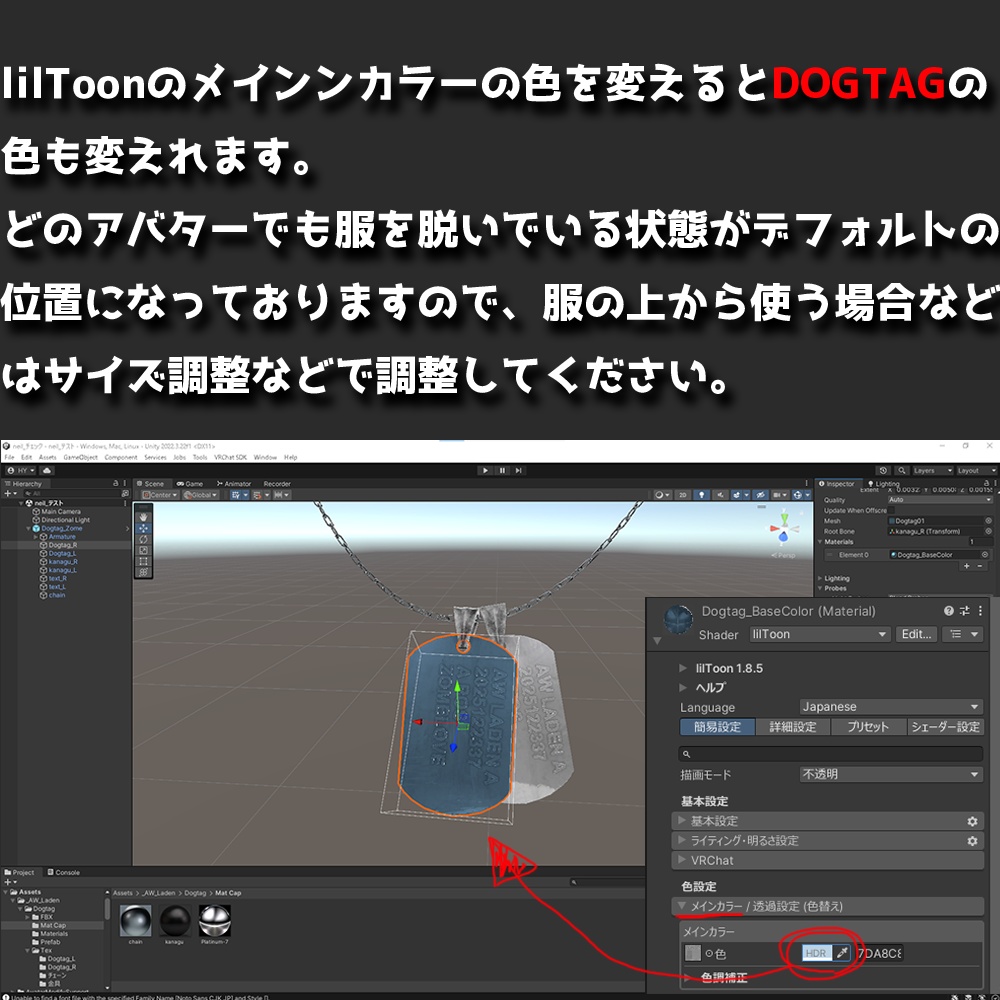This screenshot has height=1000, width=1000.
Task: Switch to the Game tab
Action: tap(190, 483)
